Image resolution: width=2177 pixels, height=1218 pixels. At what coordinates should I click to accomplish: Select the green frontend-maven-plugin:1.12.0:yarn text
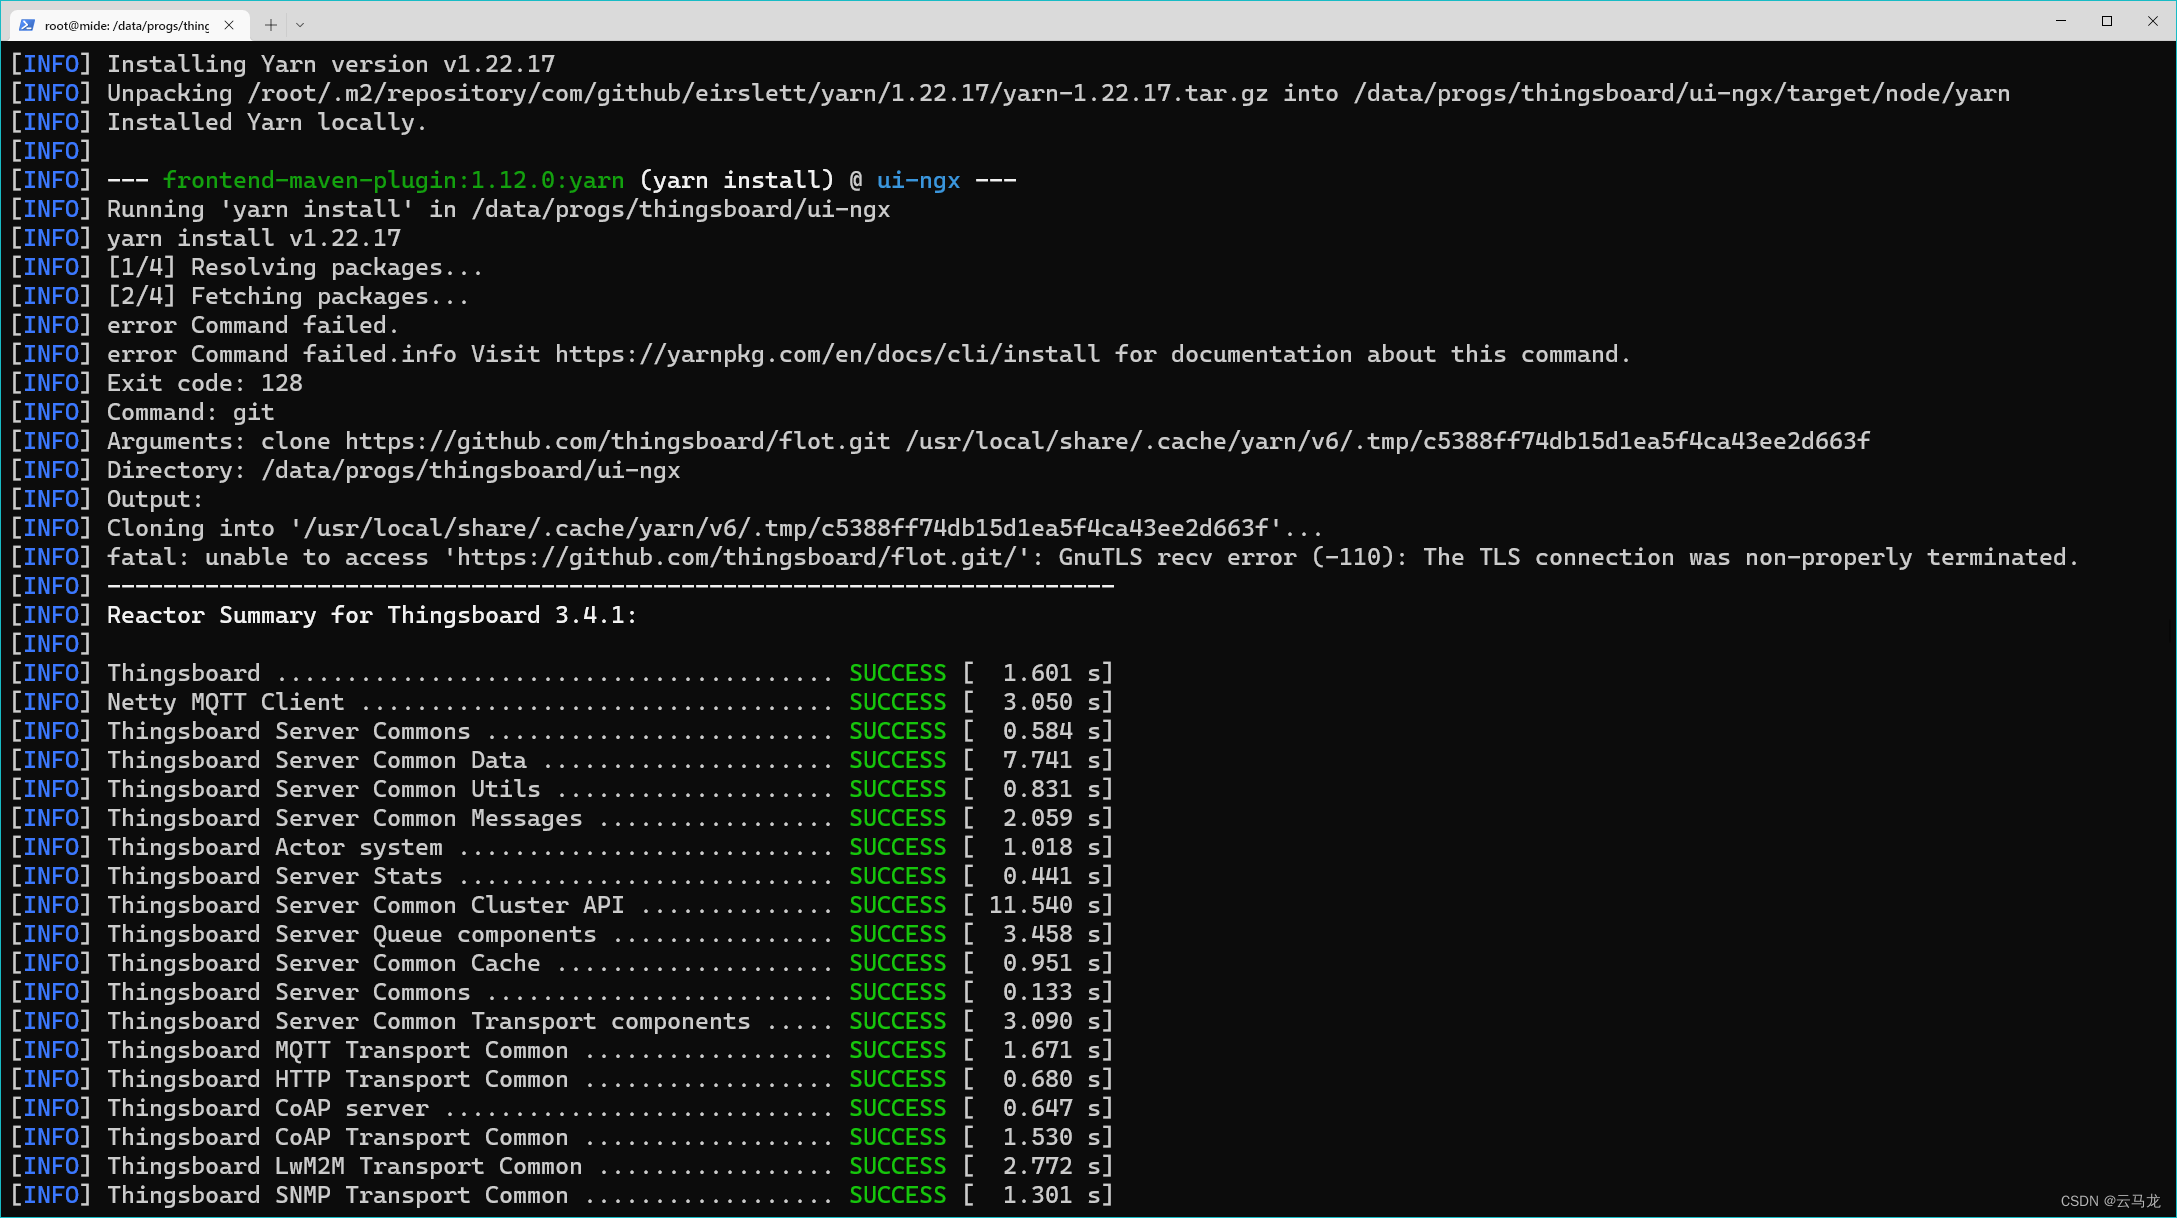(x=393, y=180)
